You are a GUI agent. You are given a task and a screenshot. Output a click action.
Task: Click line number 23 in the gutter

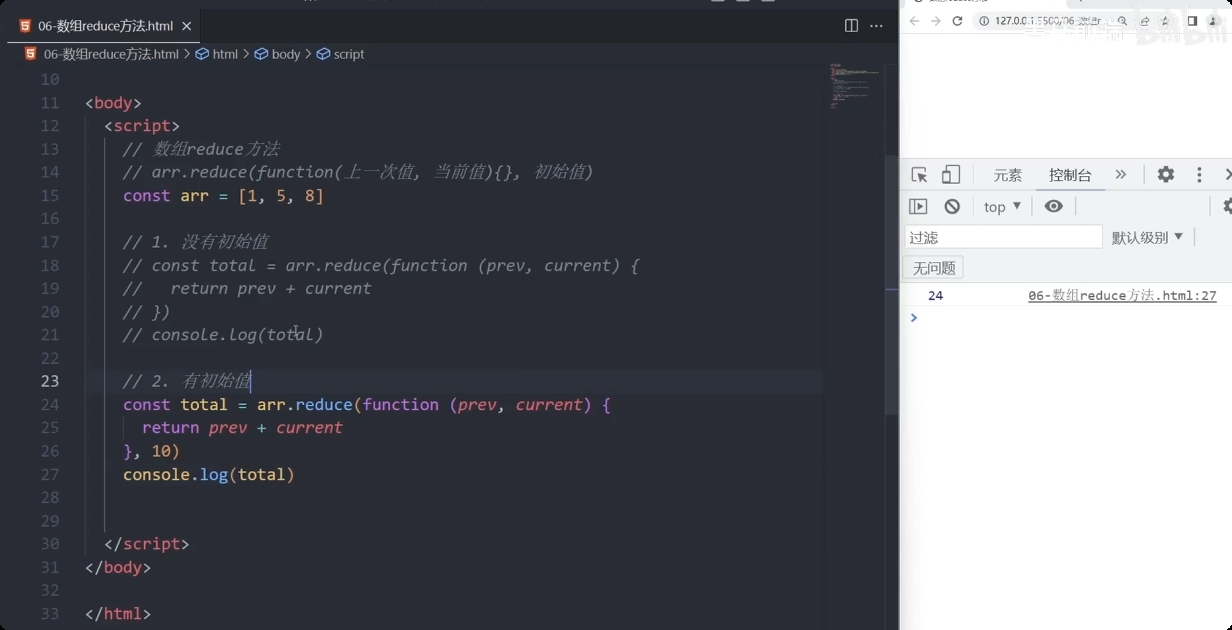coord(49,381)
